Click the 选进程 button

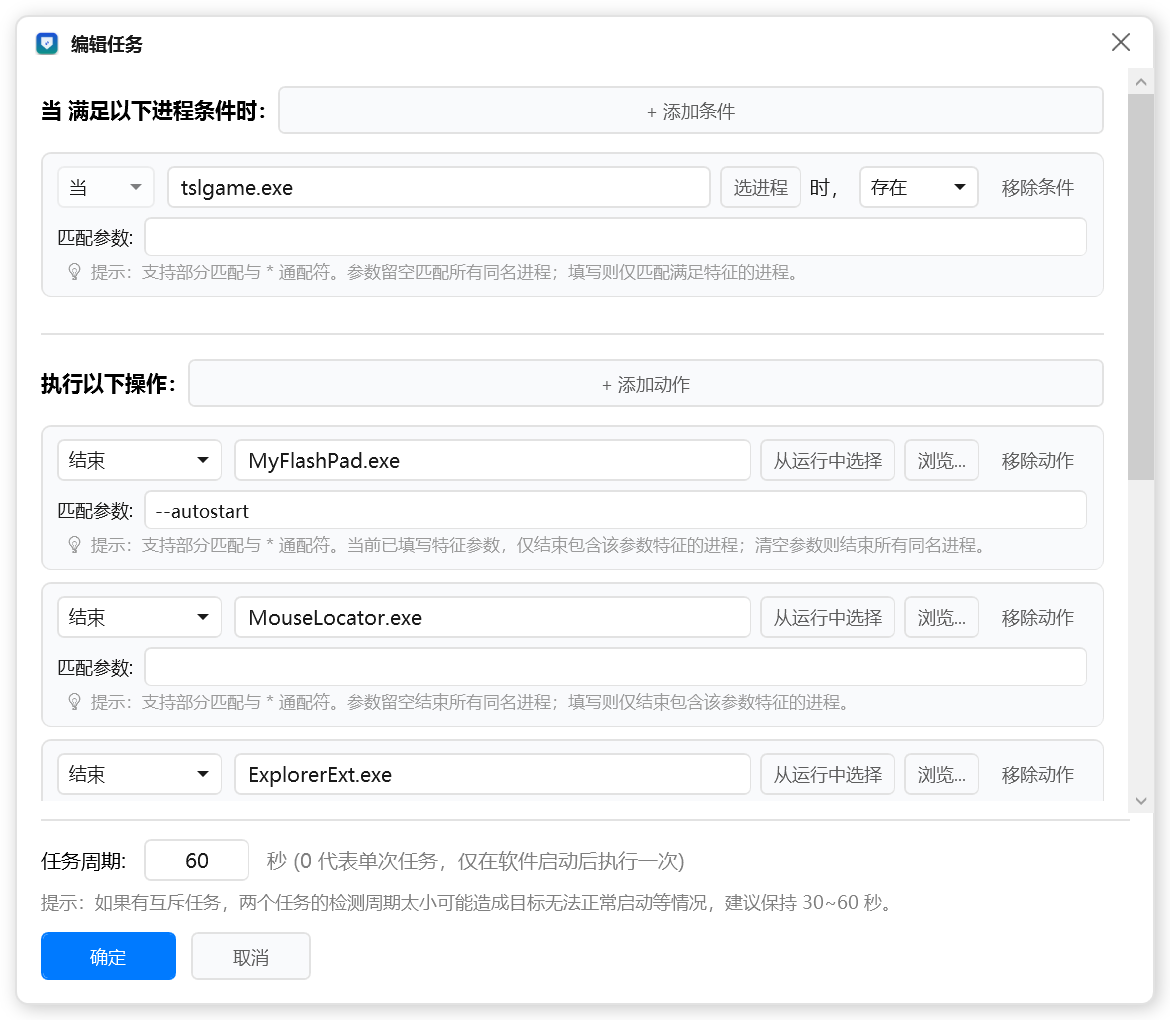tap(760, 187)
